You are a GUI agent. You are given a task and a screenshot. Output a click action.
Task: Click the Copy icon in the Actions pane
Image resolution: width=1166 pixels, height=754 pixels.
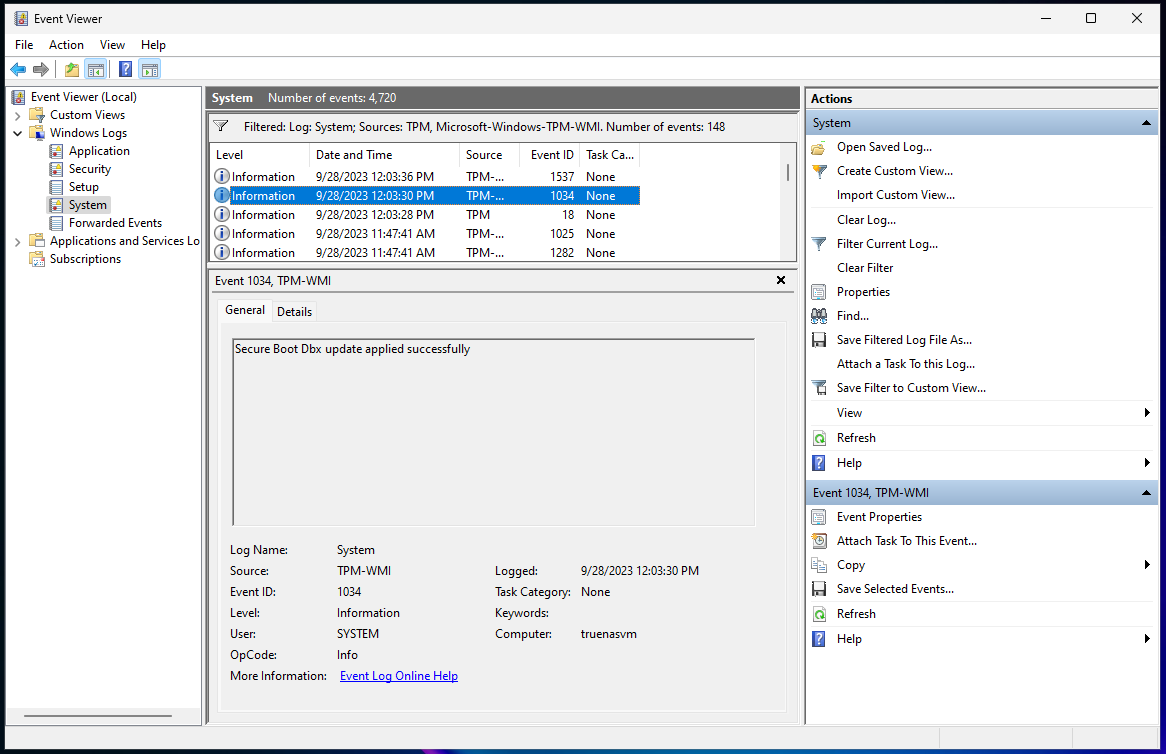[819, 565]
